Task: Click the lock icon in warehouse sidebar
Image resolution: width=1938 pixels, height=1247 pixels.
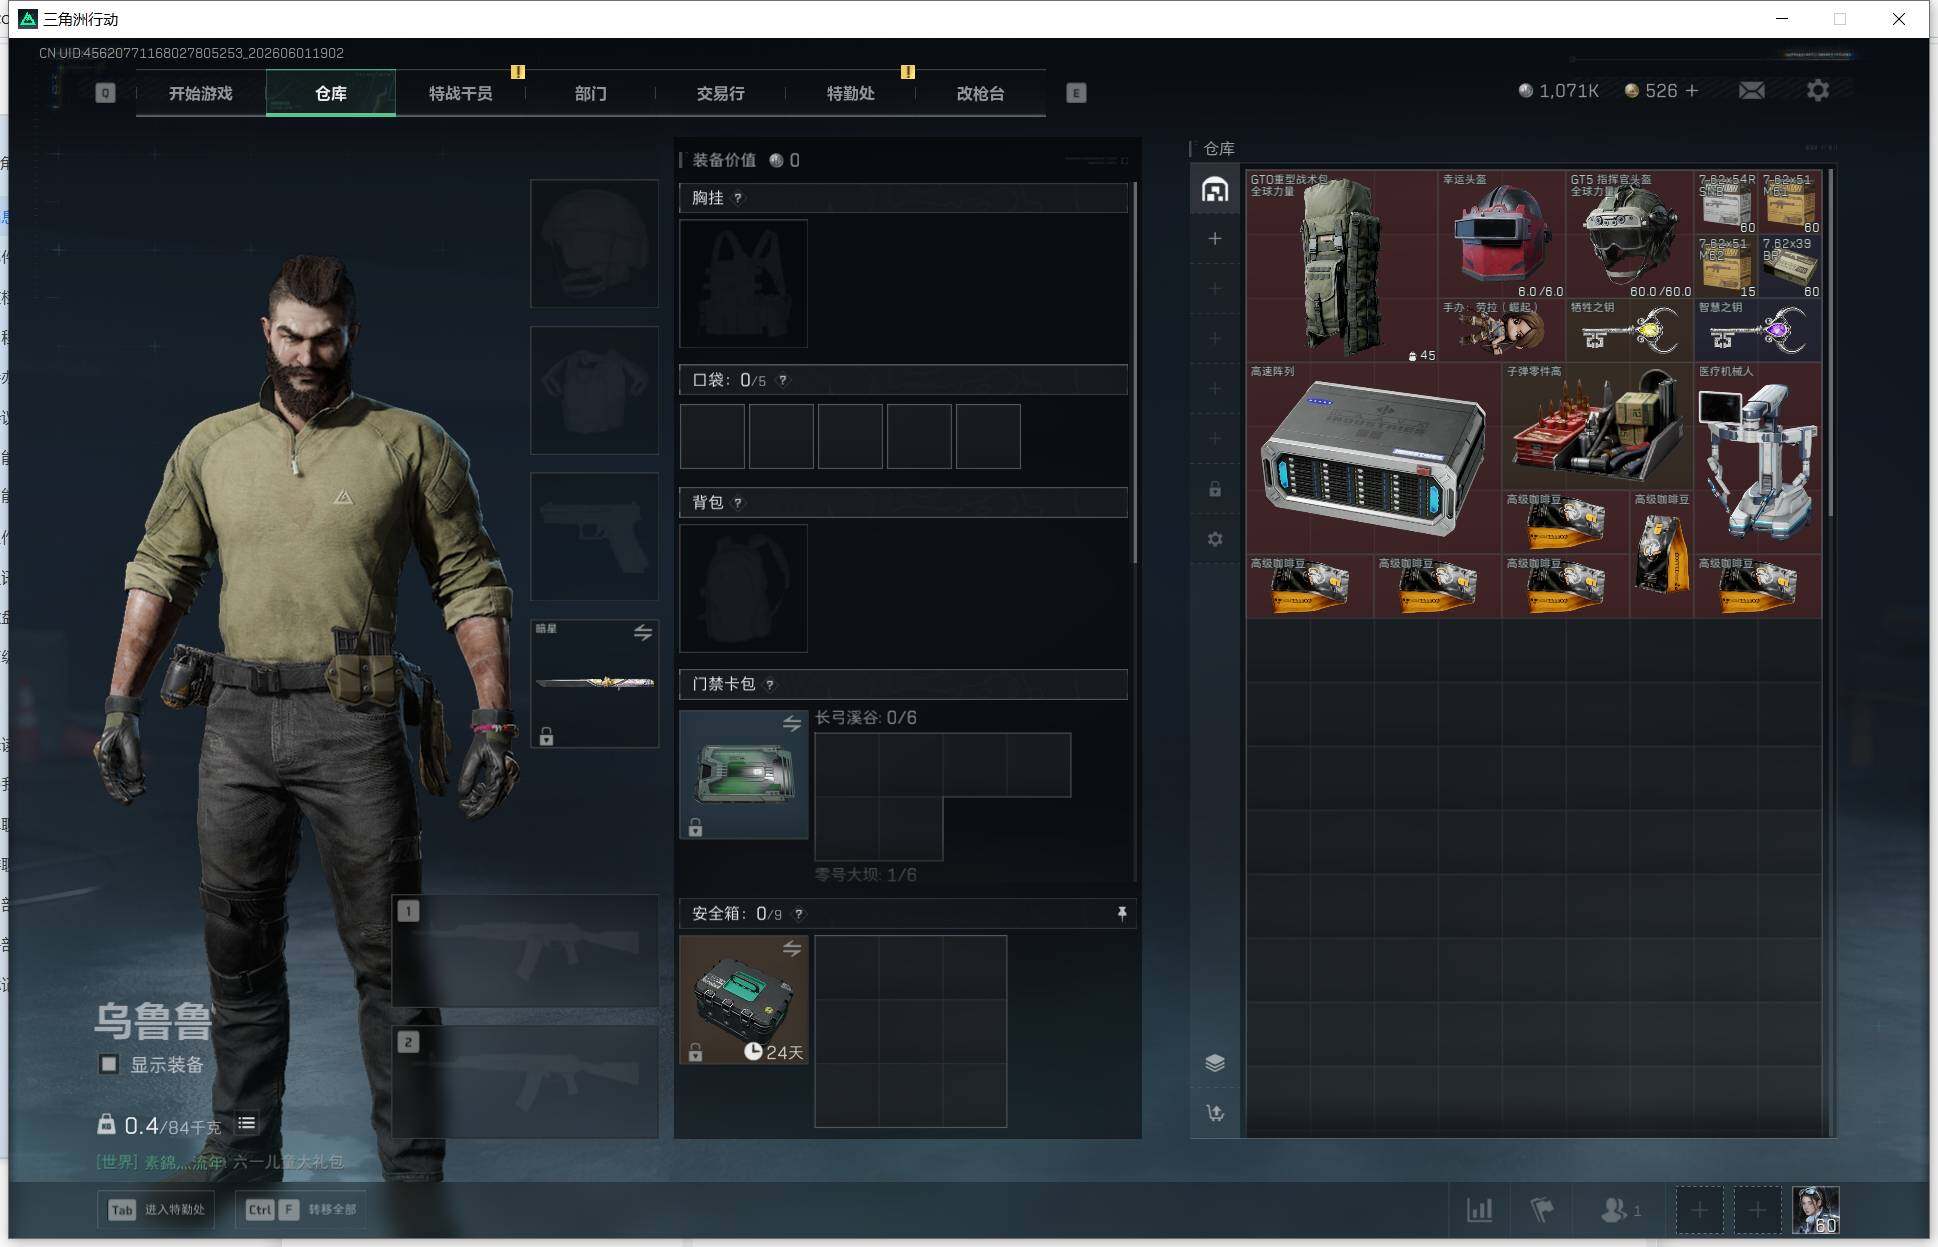Action: pyautogui.click(x=1215, y=489)
